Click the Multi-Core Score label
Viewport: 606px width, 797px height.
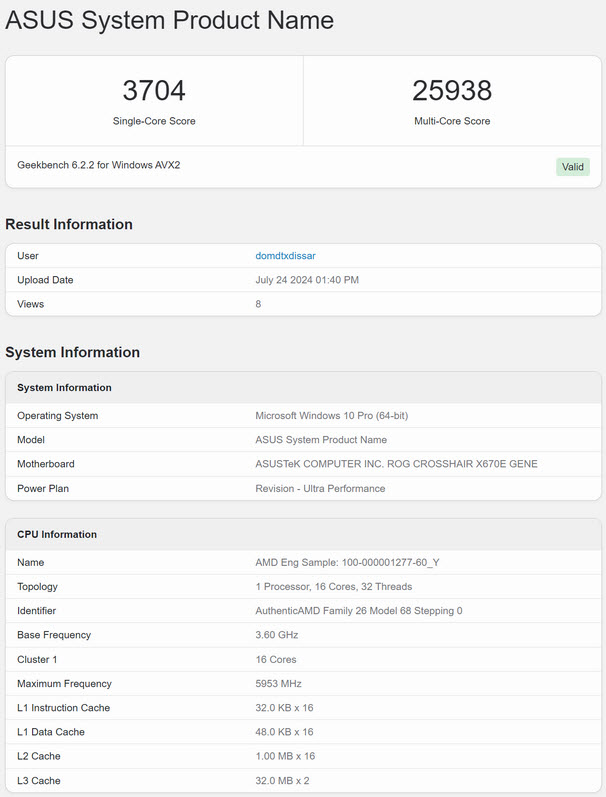point(452,121)
